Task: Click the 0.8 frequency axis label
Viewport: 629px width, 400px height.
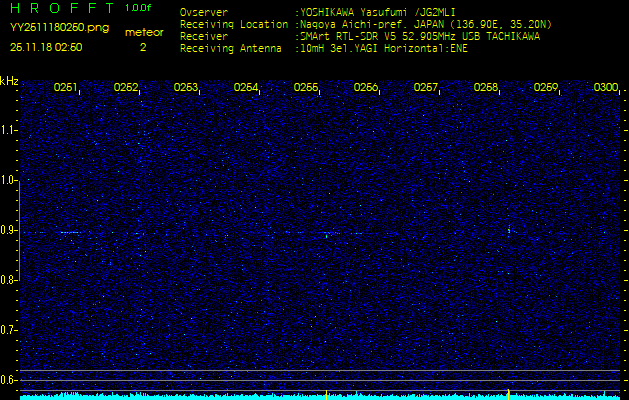Action: click(8, 280)
